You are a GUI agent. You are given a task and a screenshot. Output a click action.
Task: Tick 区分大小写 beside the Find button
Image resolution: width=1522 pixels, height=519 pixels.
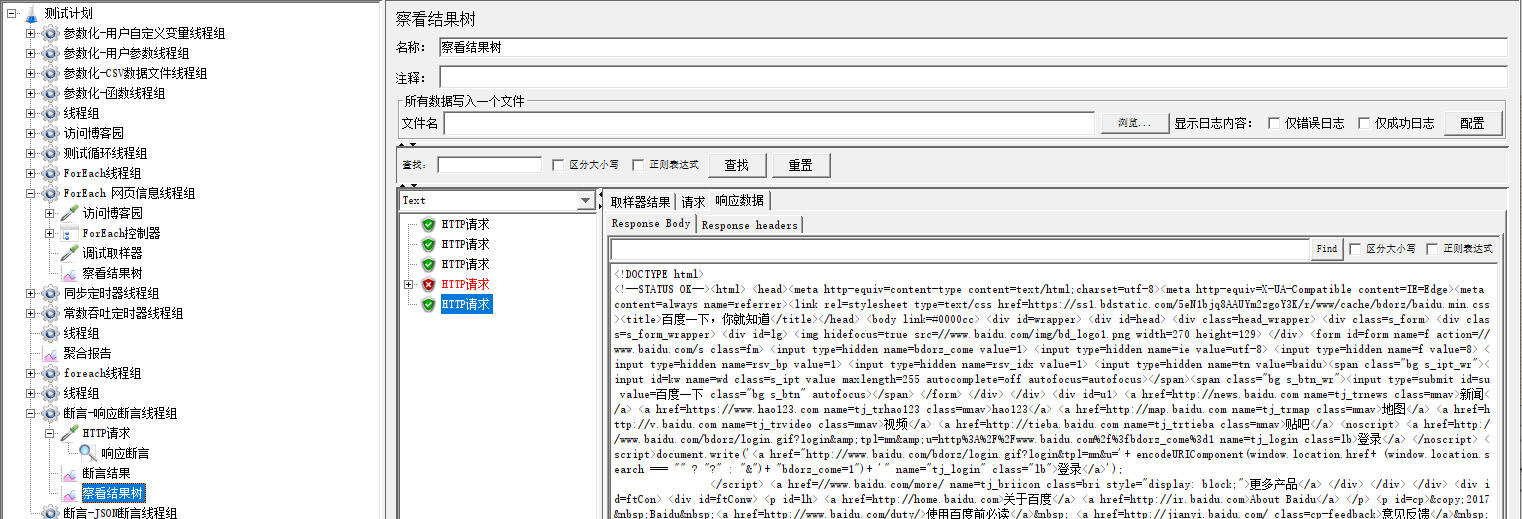tap(1355, 248)
